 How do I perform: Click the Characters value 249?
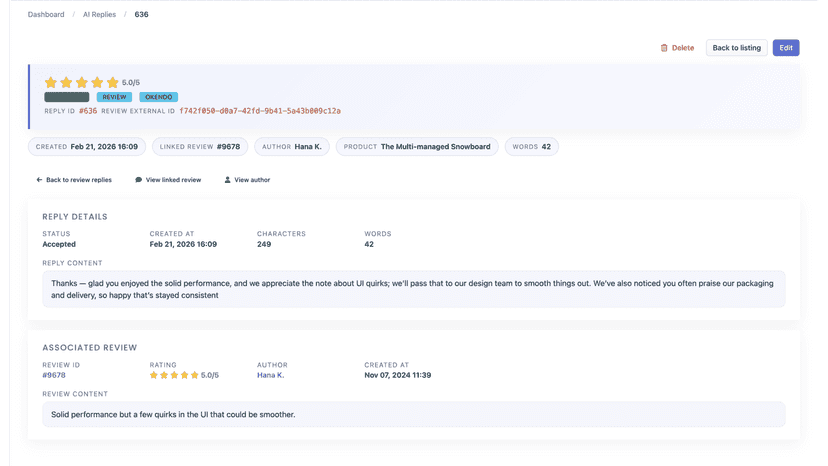click(x=264, y=245)
